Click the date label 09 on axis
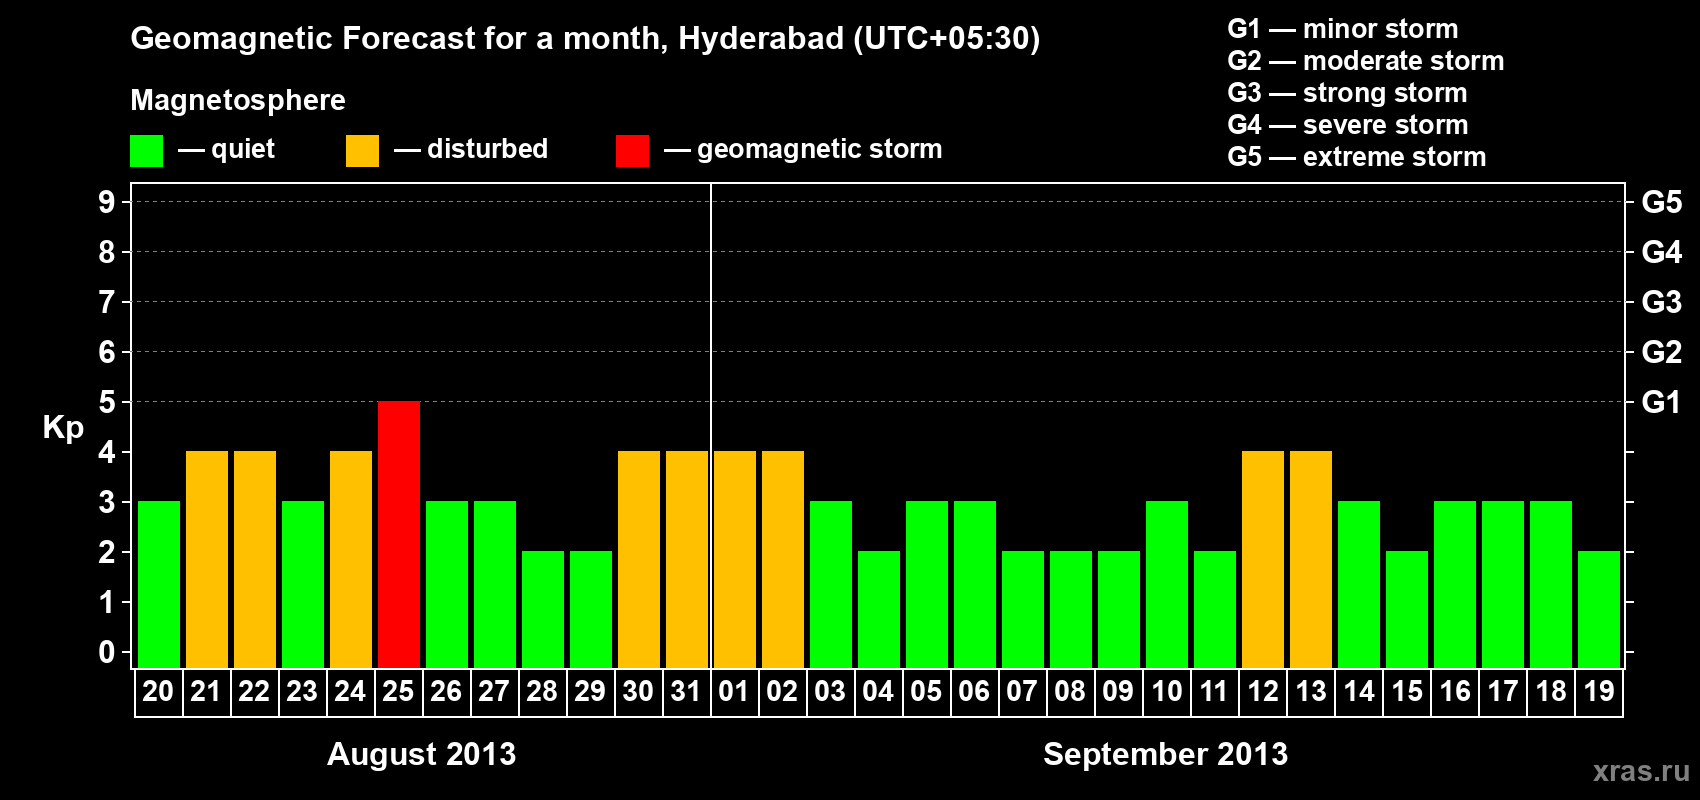 [1118, 692]
